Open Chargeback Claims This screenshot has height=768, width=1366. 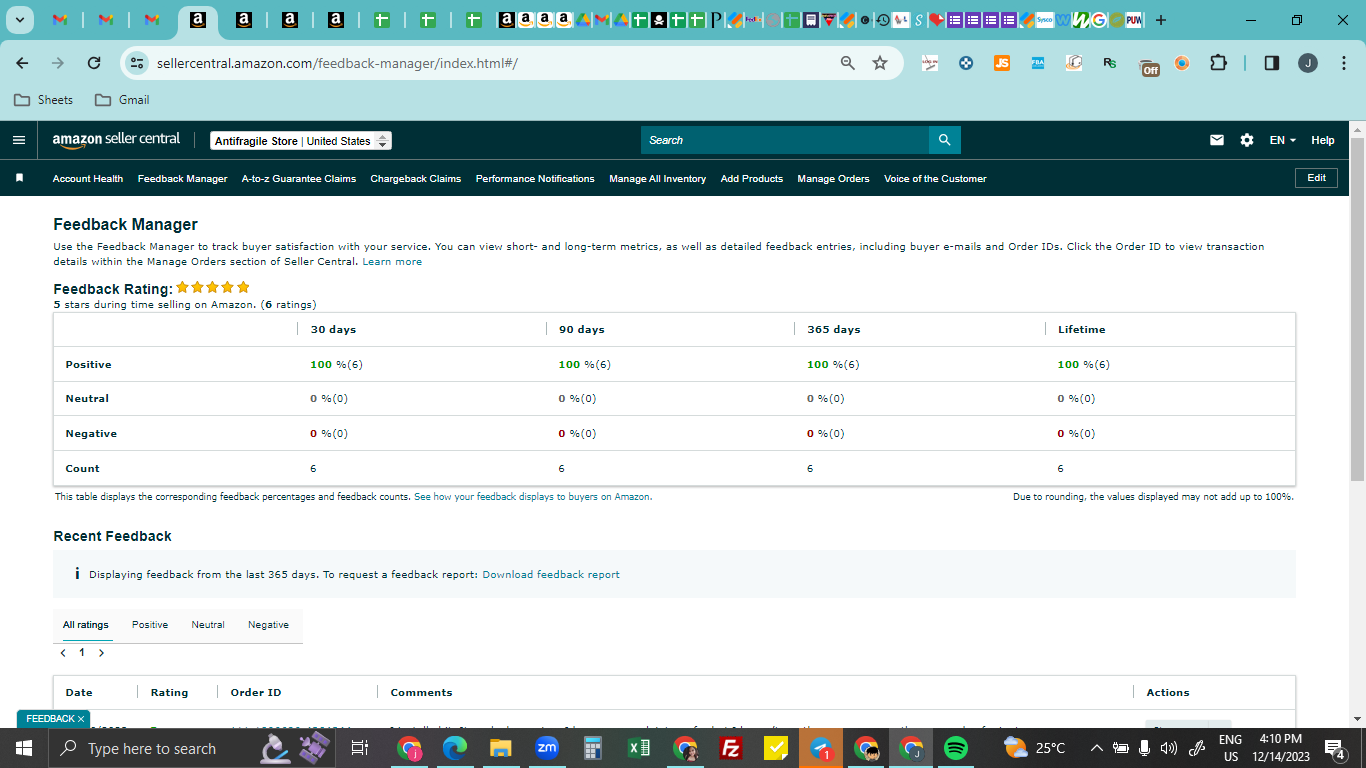pos(416,179)
